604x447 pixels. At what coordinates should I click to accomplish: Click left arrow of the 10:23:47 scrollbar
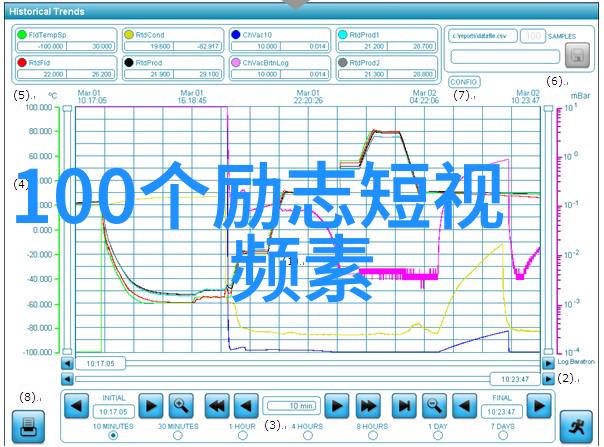67,379
